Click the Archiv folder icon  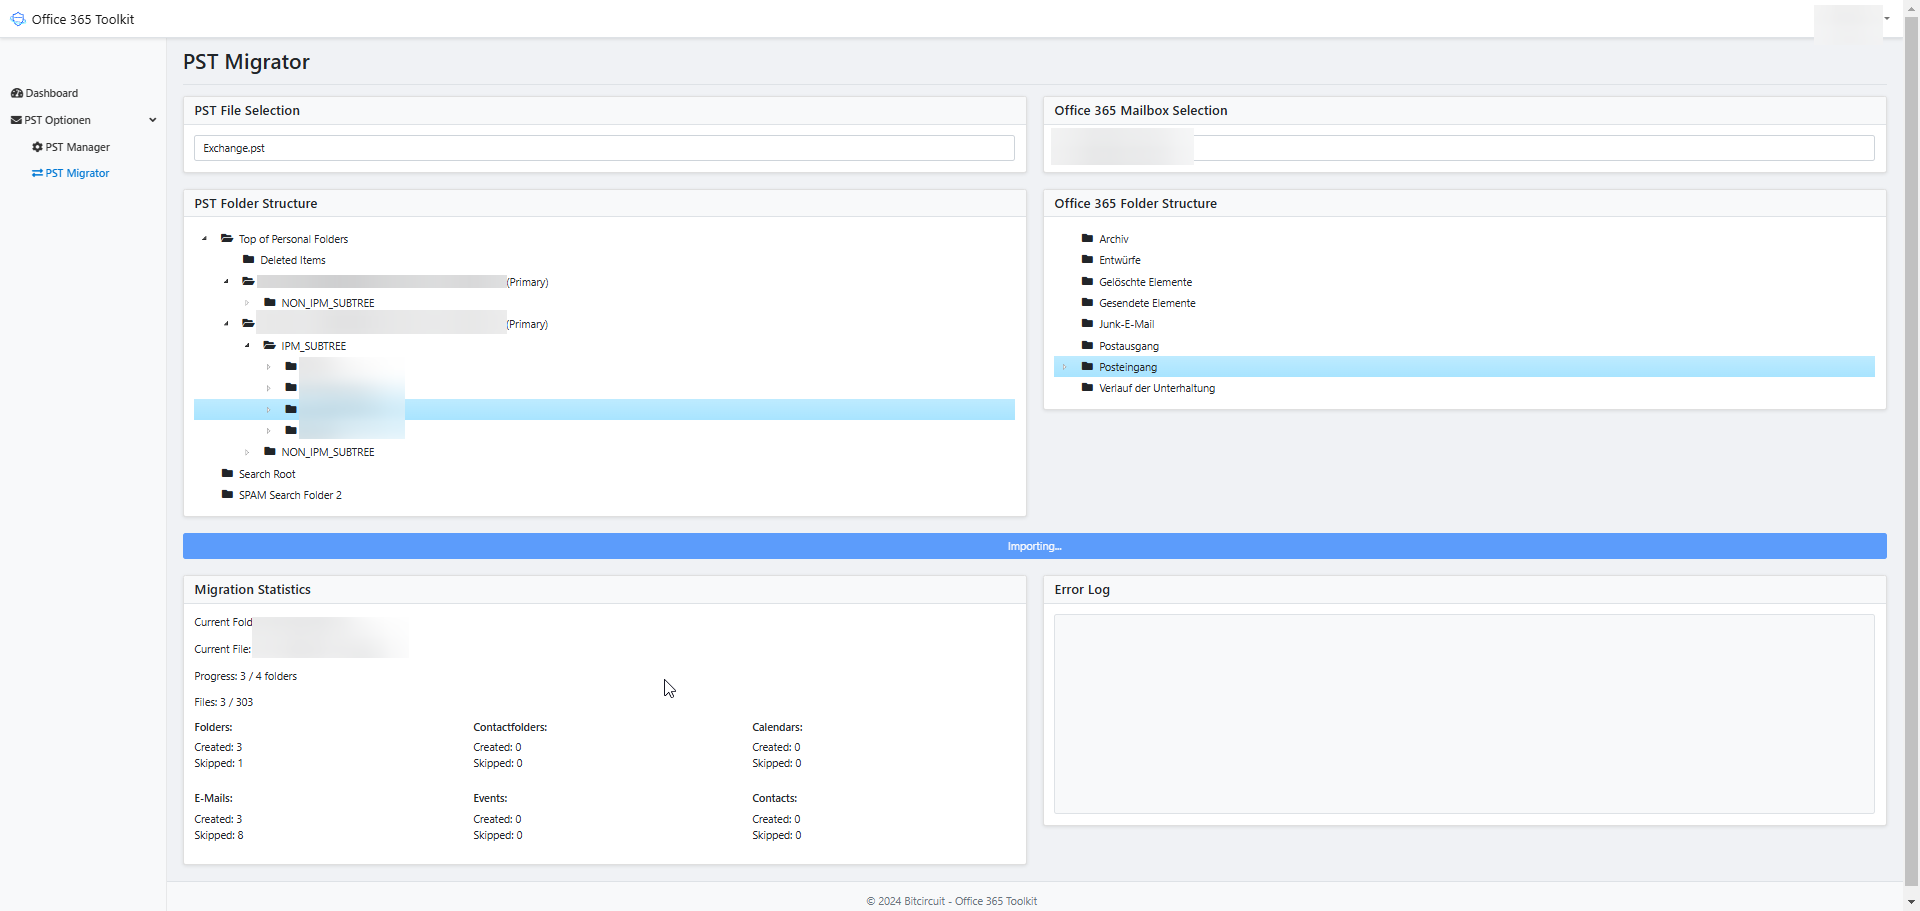coord(1087,239)
